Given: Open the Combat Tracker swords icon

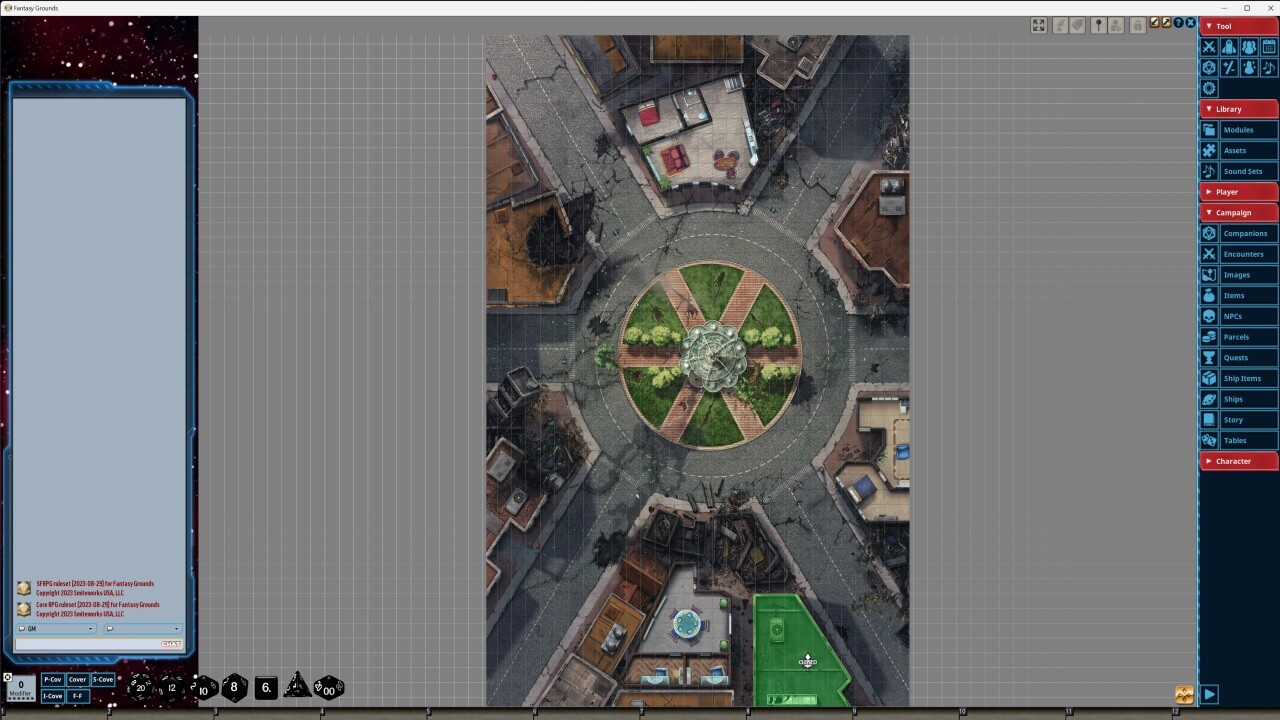Looking at the screenshot, I should click(1209, 46).
